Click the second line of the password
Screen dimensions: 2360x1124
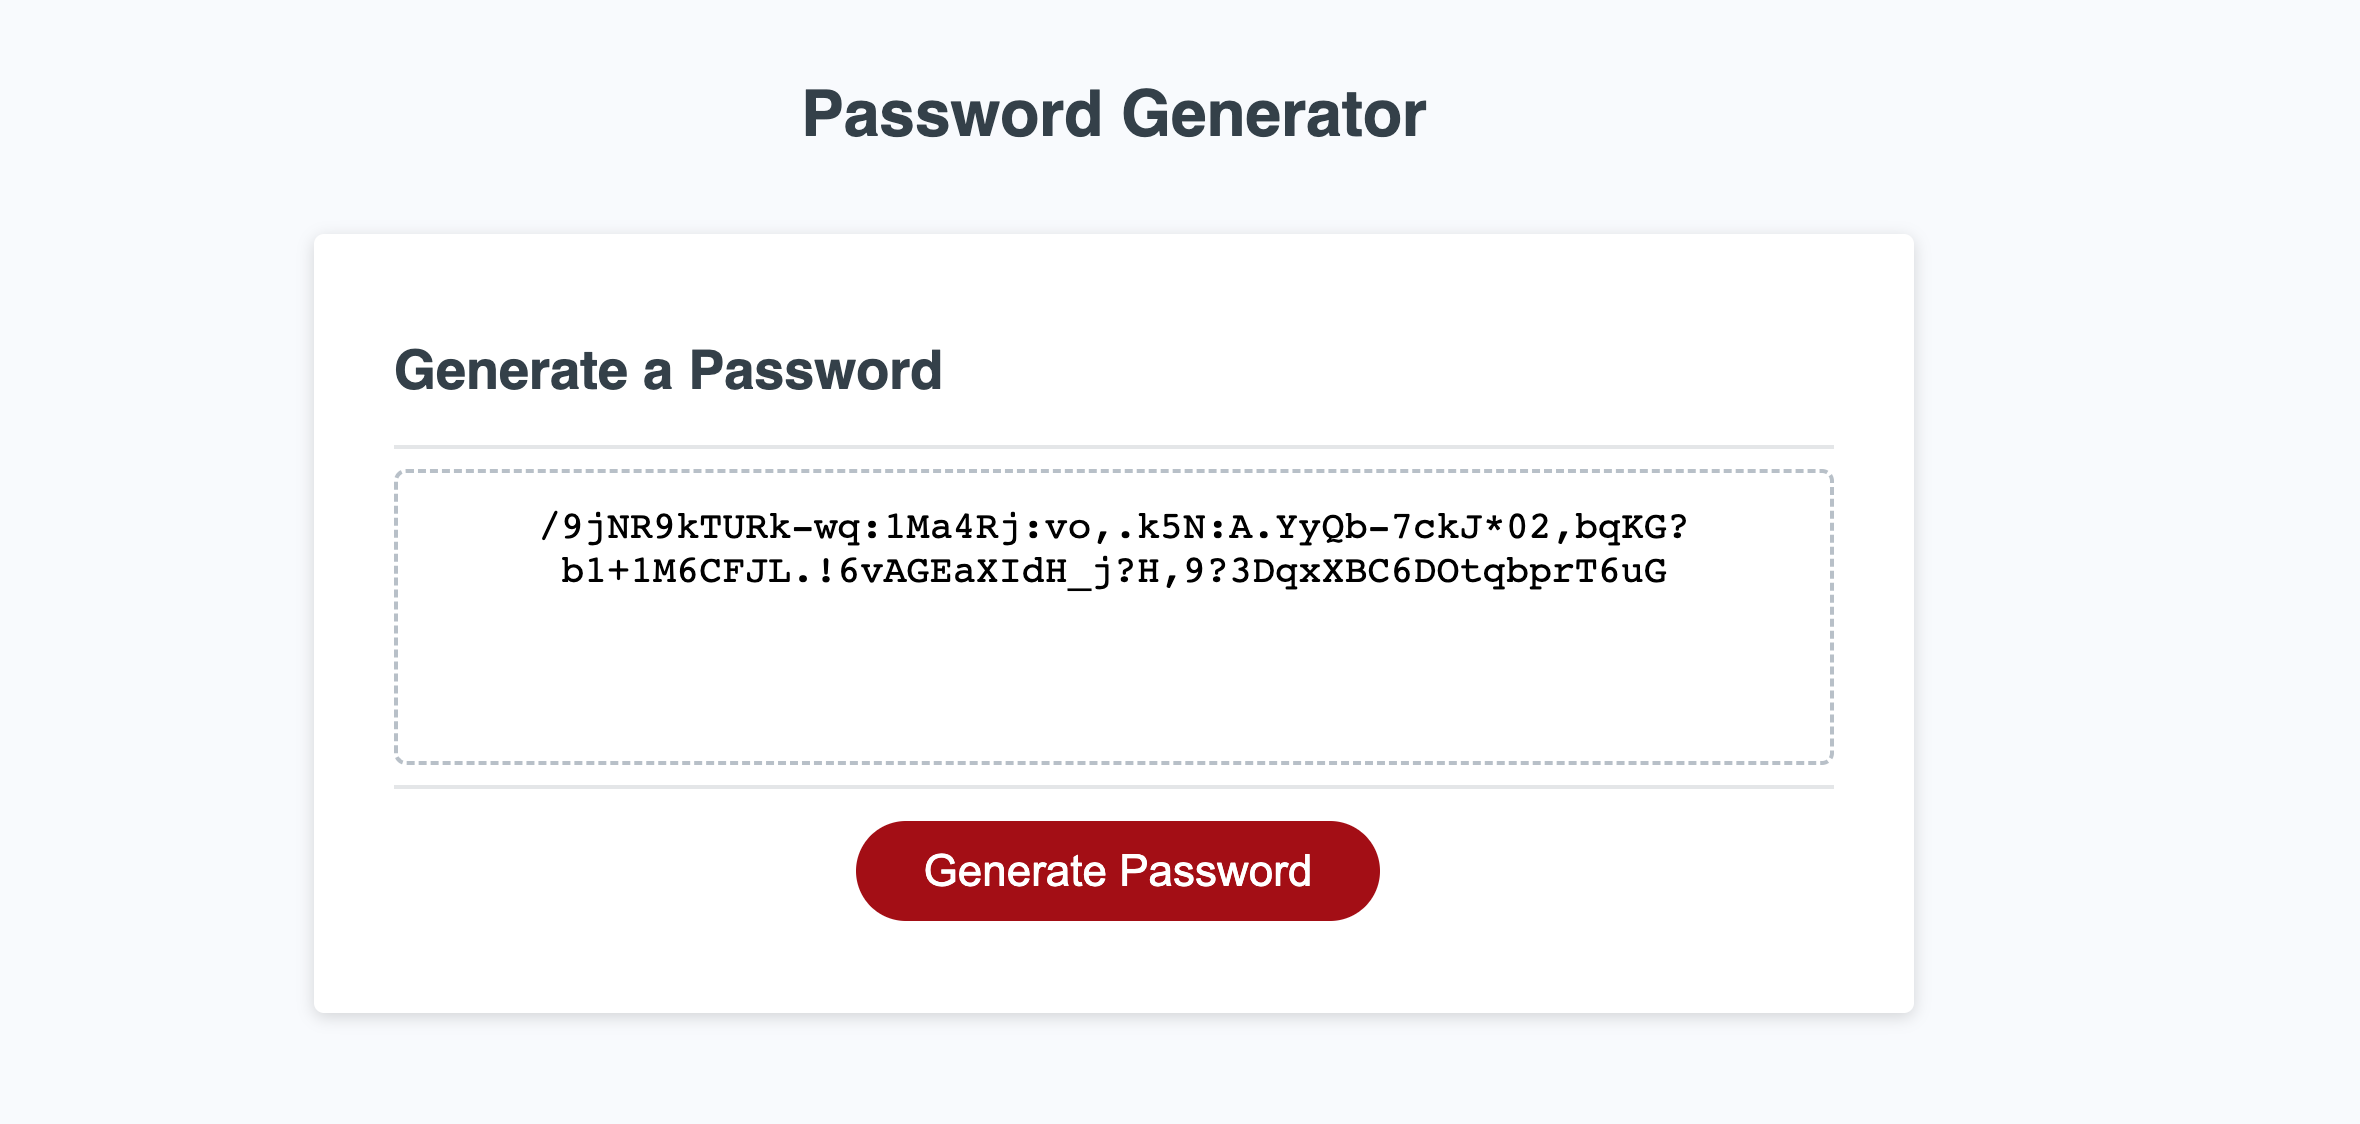pos(1115,572)
